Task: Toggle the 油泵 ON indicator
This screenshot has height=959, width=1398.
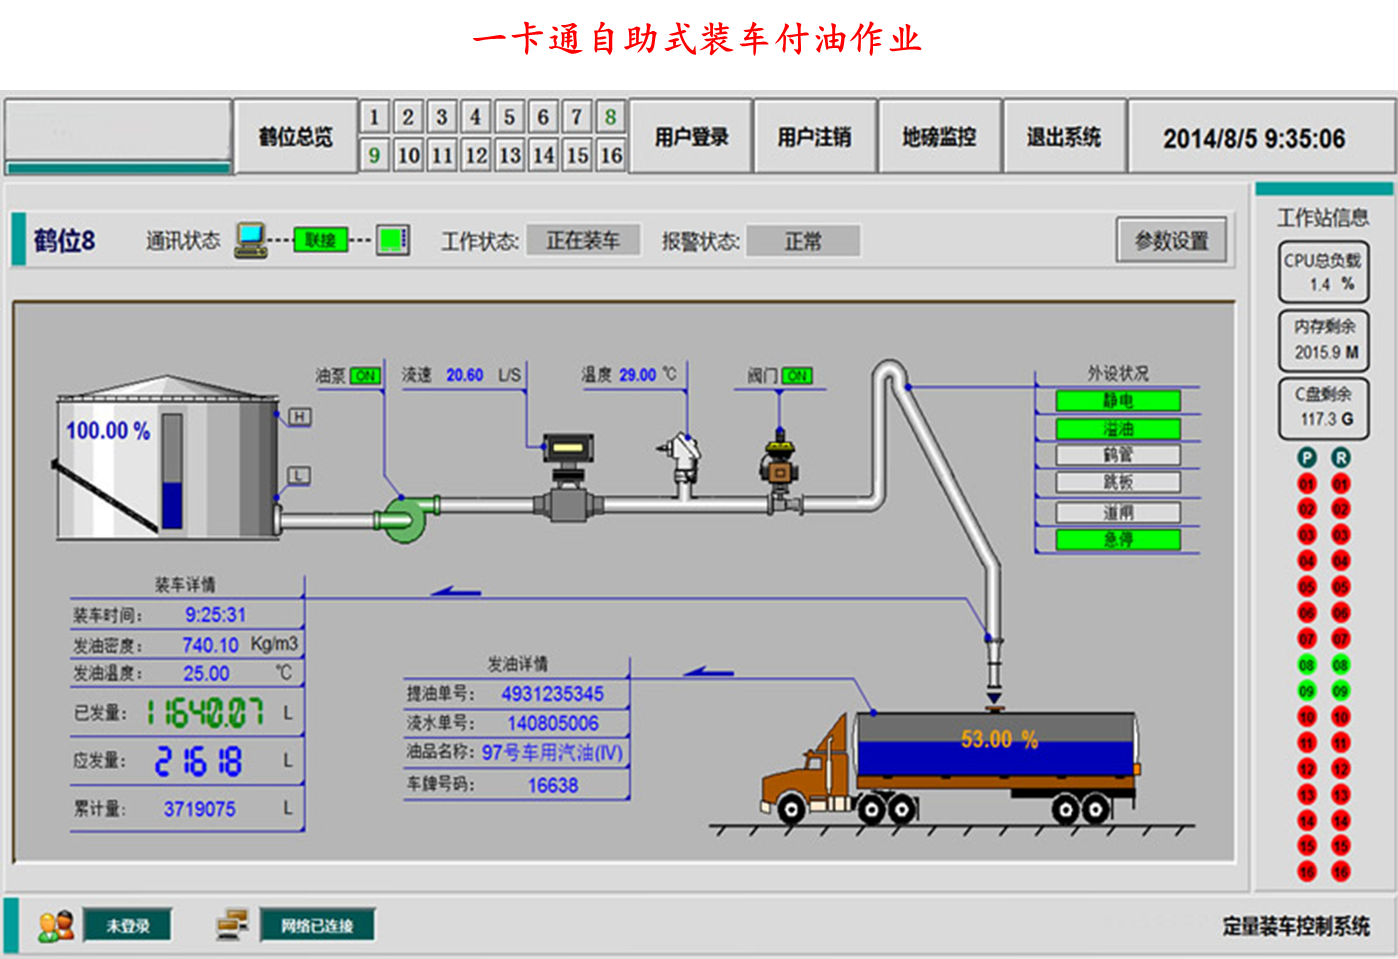Action: click(x=366, y=376)
